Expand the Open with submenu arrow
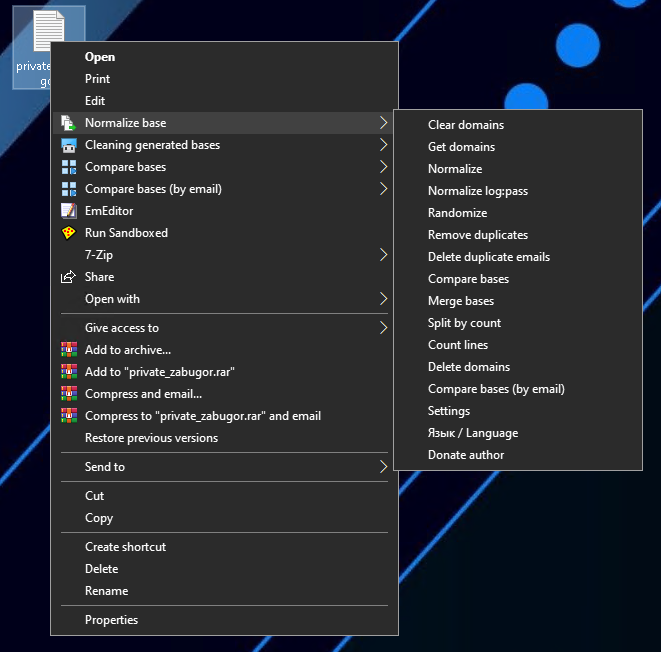The image size is (661, 652). tap(383, 299)
